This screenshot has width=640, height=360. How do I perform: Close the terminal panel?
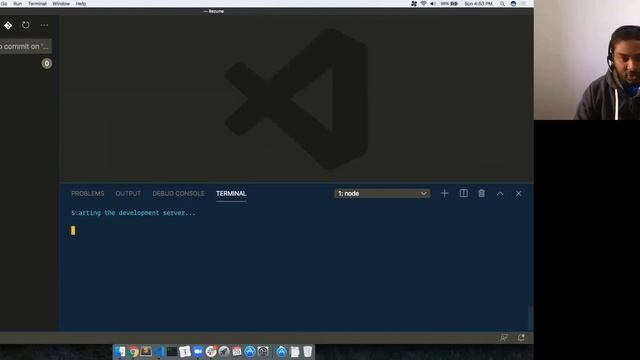click(x=518, y=194)
